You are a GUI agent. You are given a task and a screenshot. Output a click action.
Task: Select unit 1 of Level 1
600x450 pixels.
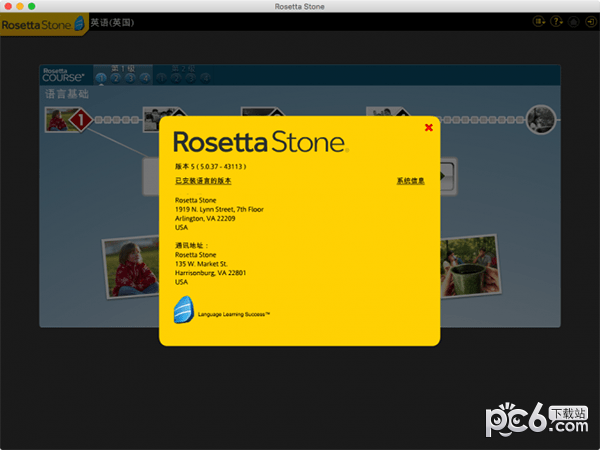101,78
